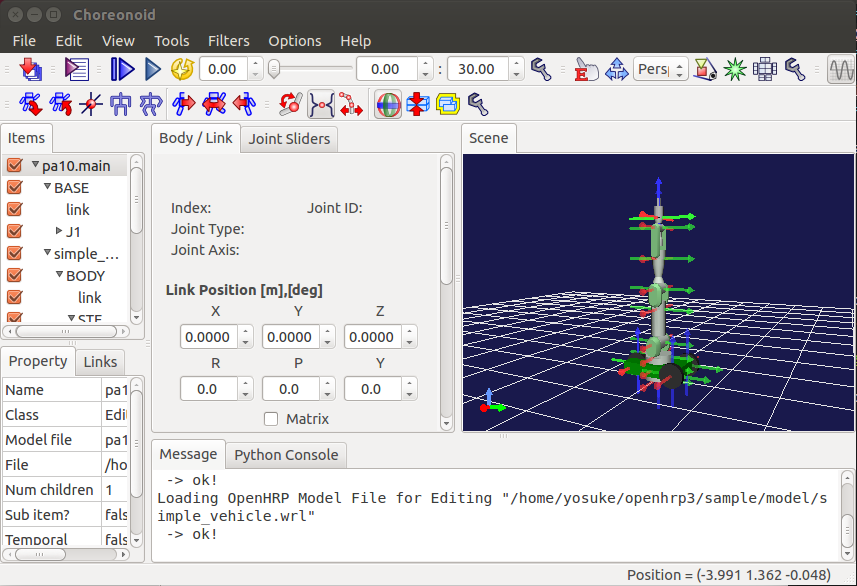Start simulation from the beginning (double bar play)
The image size is (857, 586).
point(122,69)
